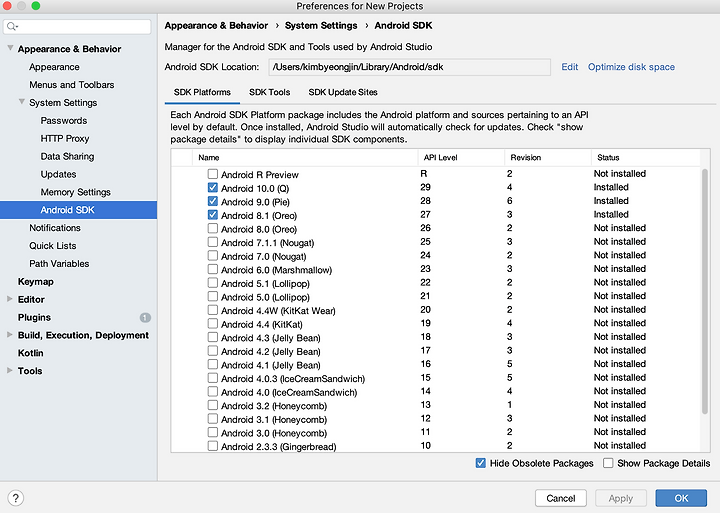
Task: Enable Show Package Details checkbox
Action: tap(608, 463)
